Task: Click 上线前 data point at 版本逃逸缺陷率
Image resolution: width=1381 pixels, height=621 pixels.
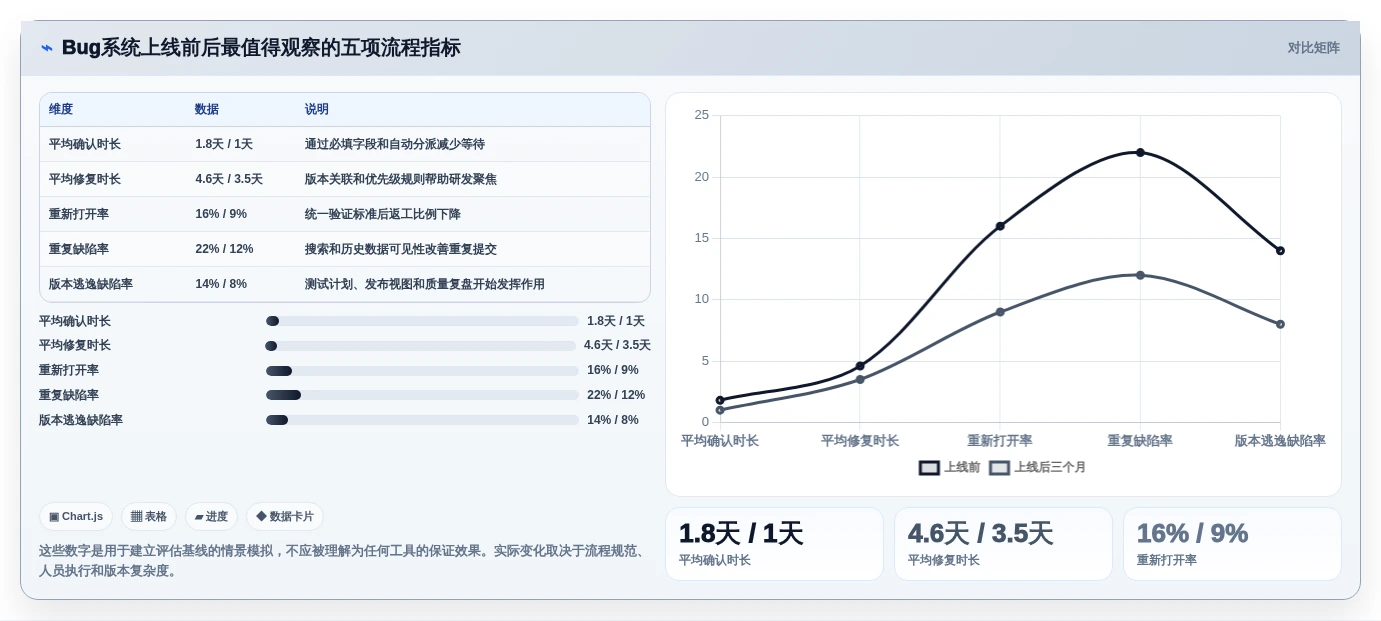Action: click(1280, 251)
